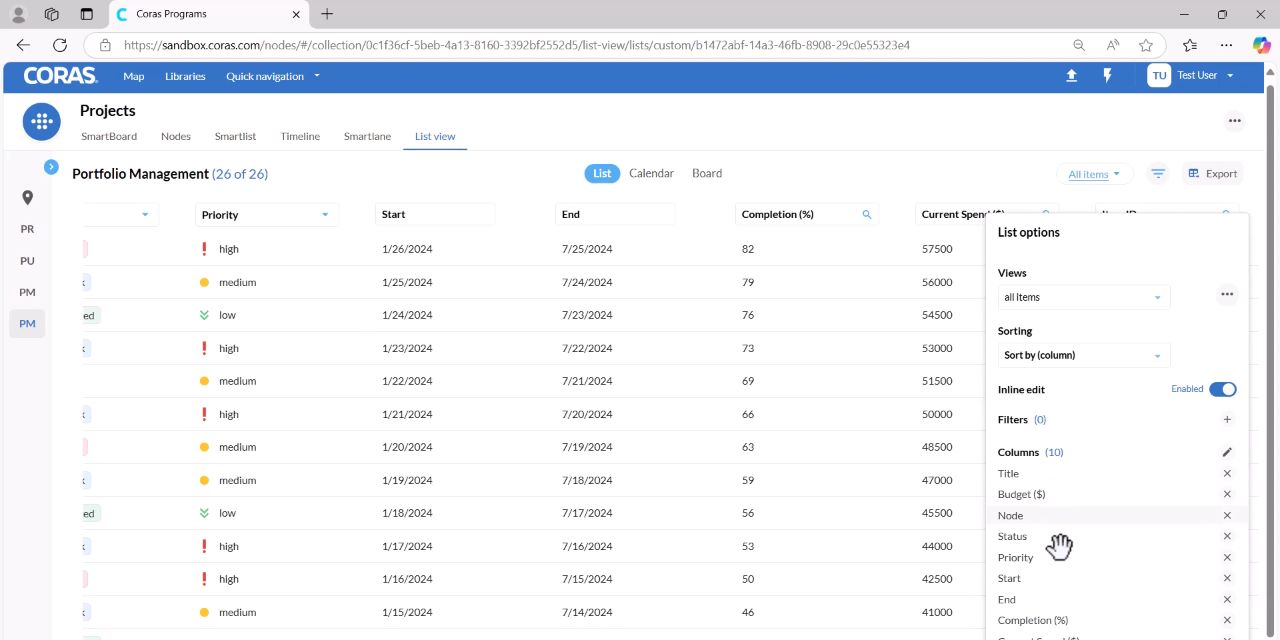Image resolution: width=1280 pixels, height=640 pixels.
Task: Expand the left sidebar with arrow
Action: pyautogui.click(x=51, y=167)
